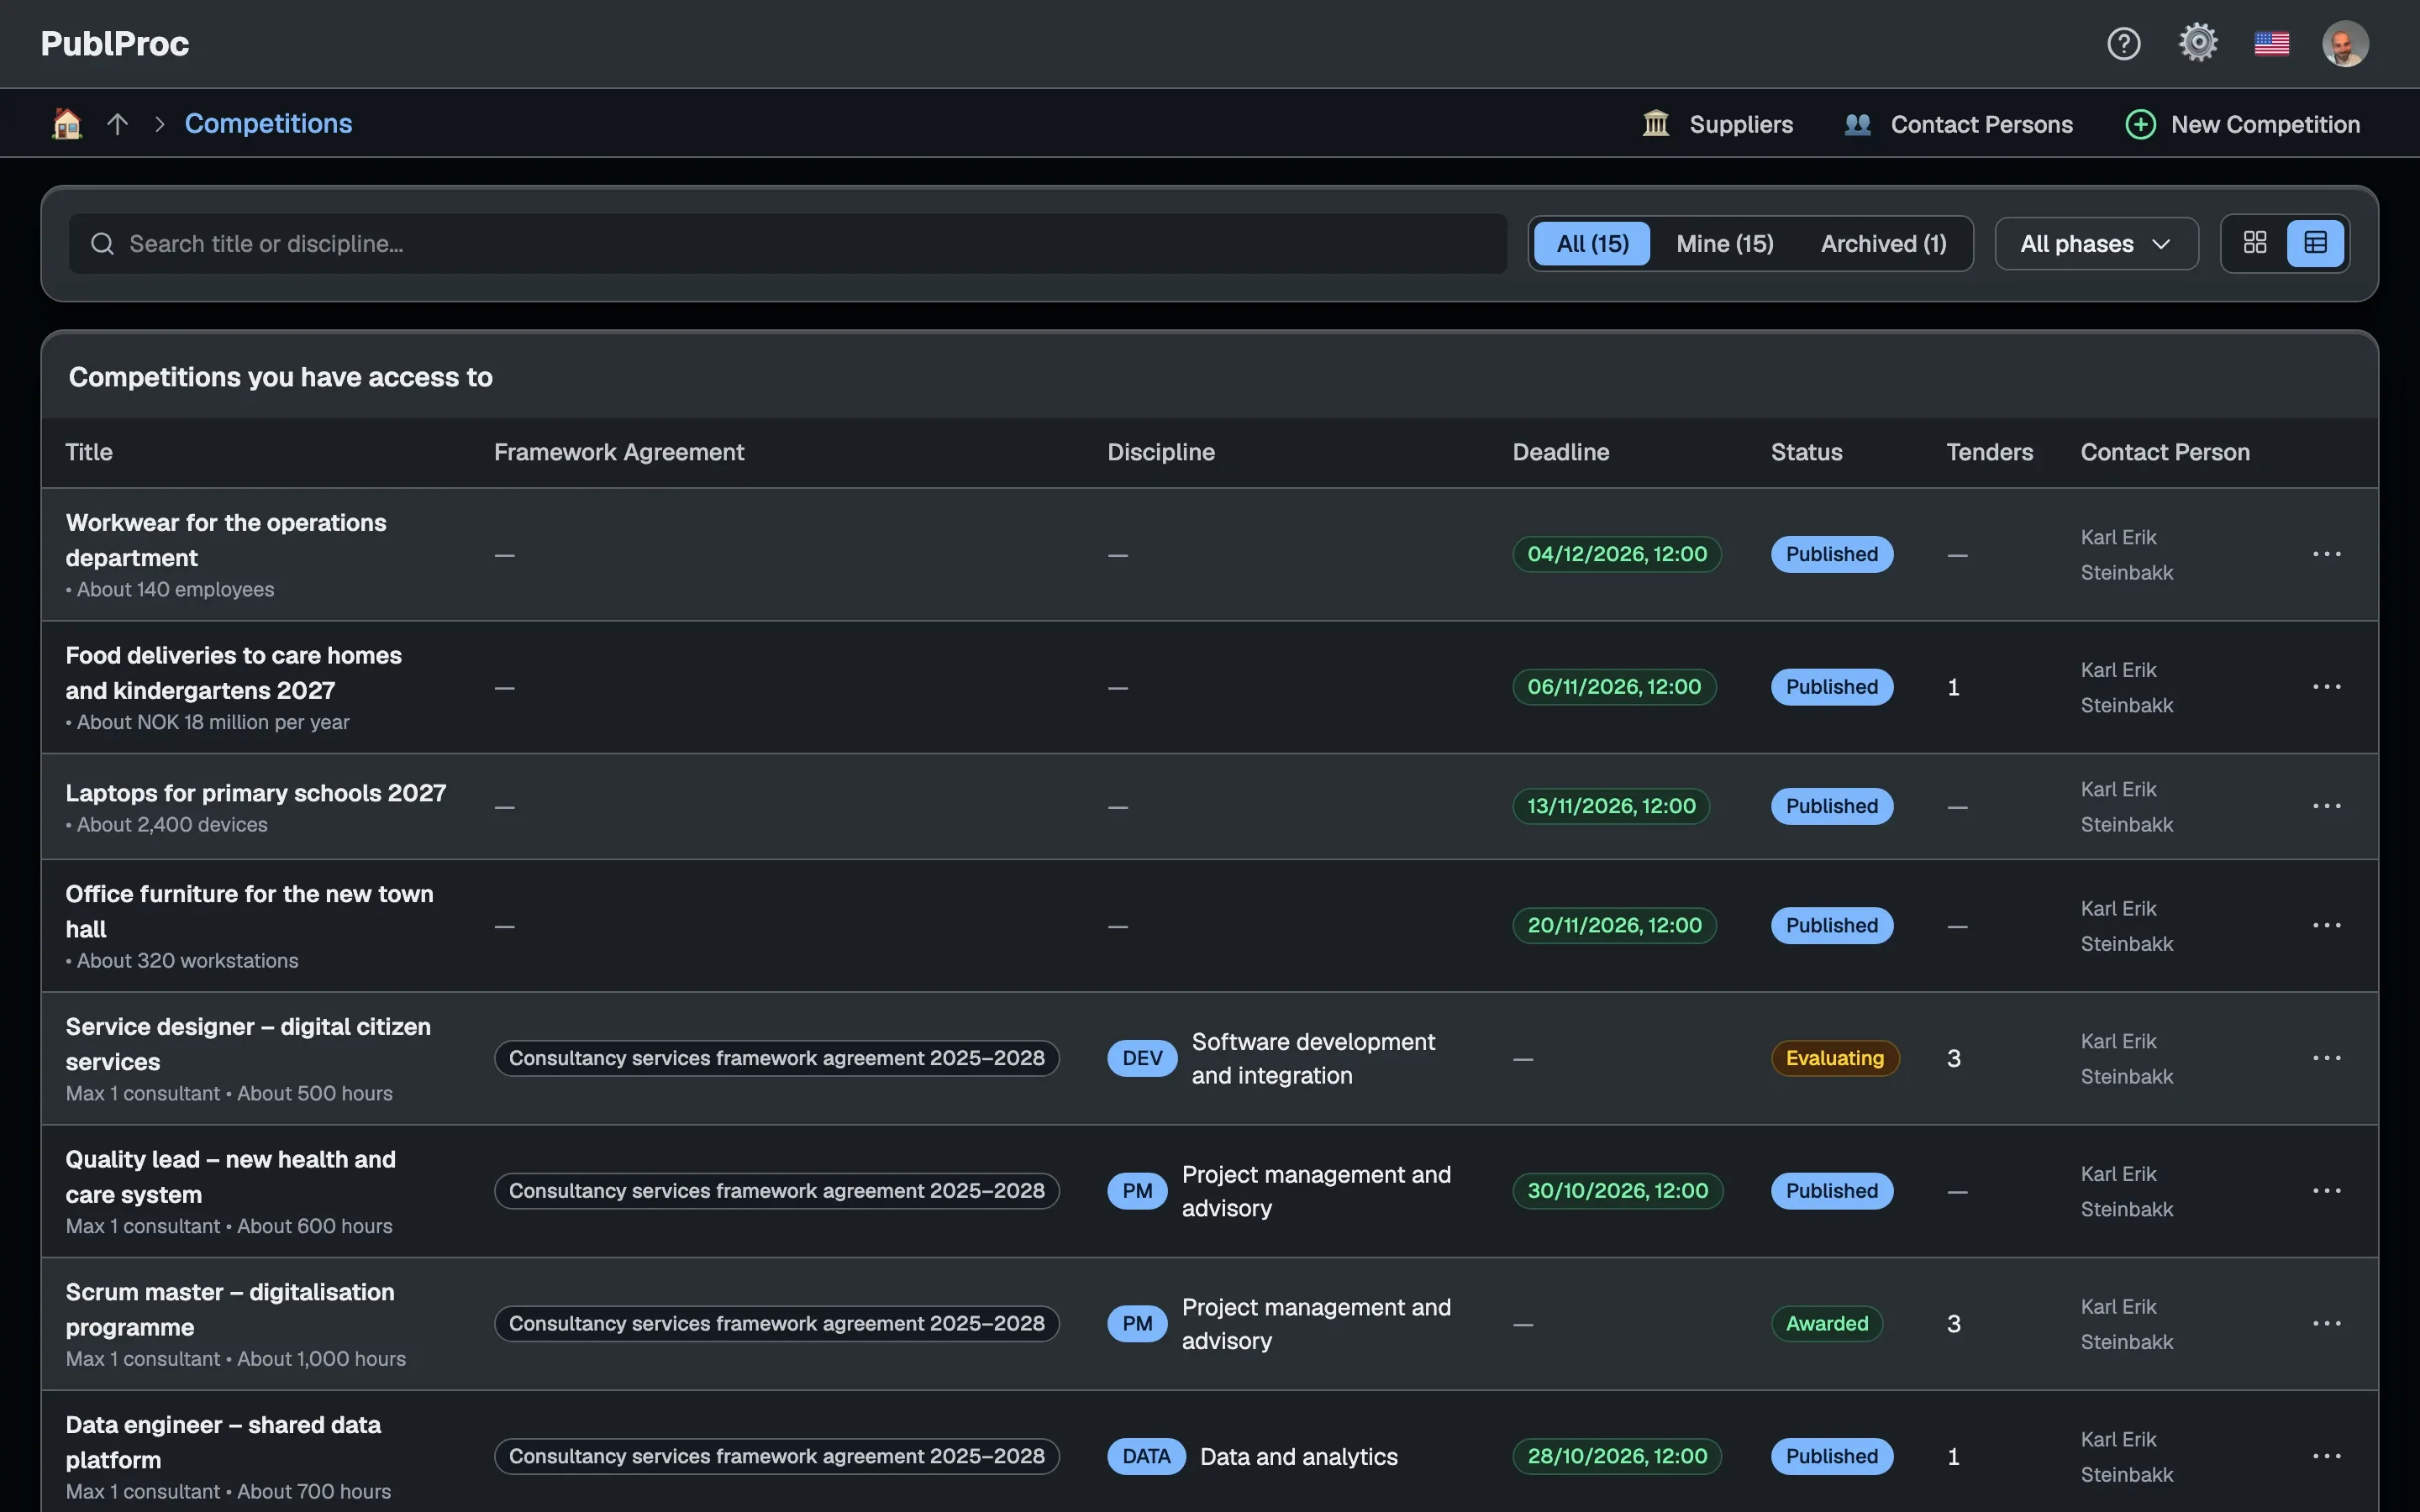Open Workwear for the operations department
The width and height of the screenshot is (2420, 1512).
pyautogui.click(x=226, y=540)
